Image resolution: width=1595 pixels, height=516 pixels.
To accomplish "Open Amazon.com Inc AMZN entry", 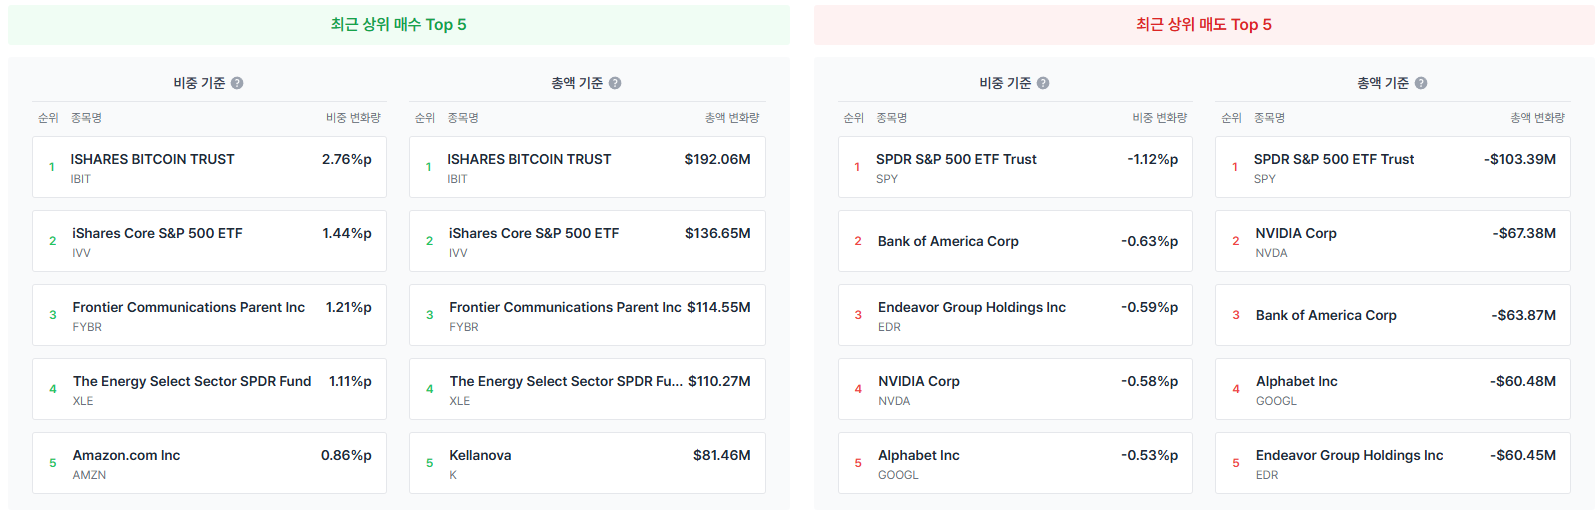I will click(209, 463).
